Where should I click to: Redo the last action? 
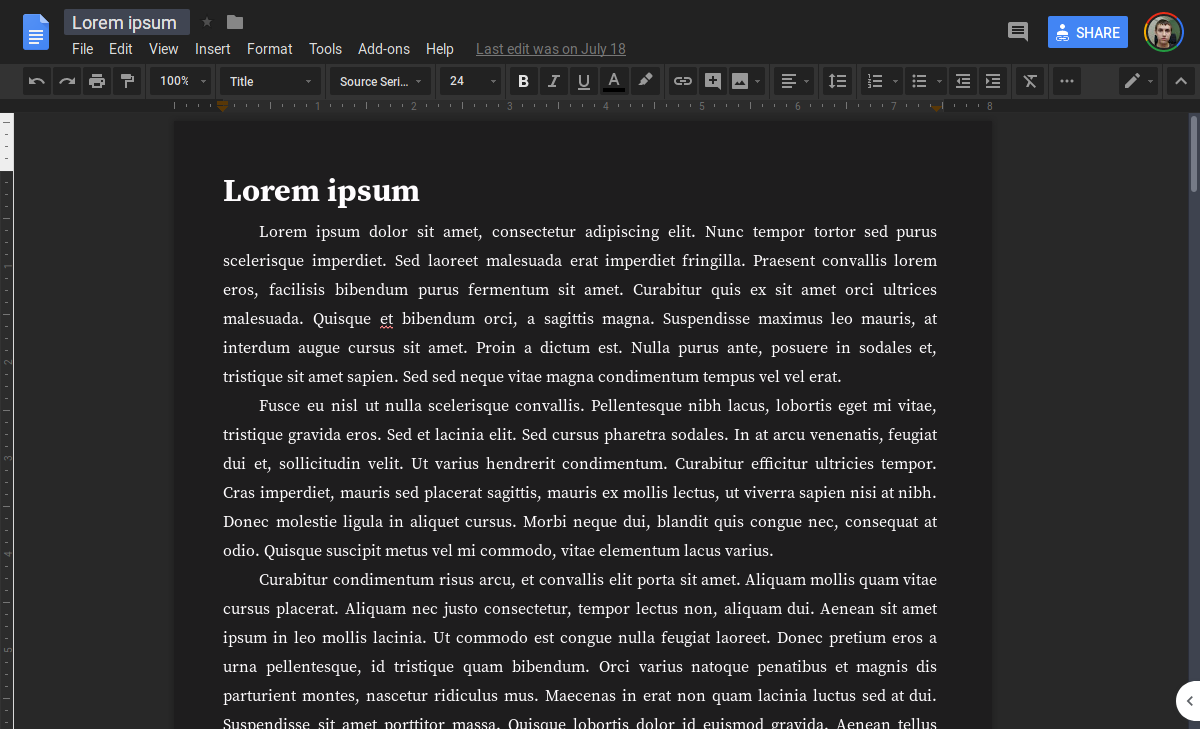pyautogui.click(x=67, y=81)
